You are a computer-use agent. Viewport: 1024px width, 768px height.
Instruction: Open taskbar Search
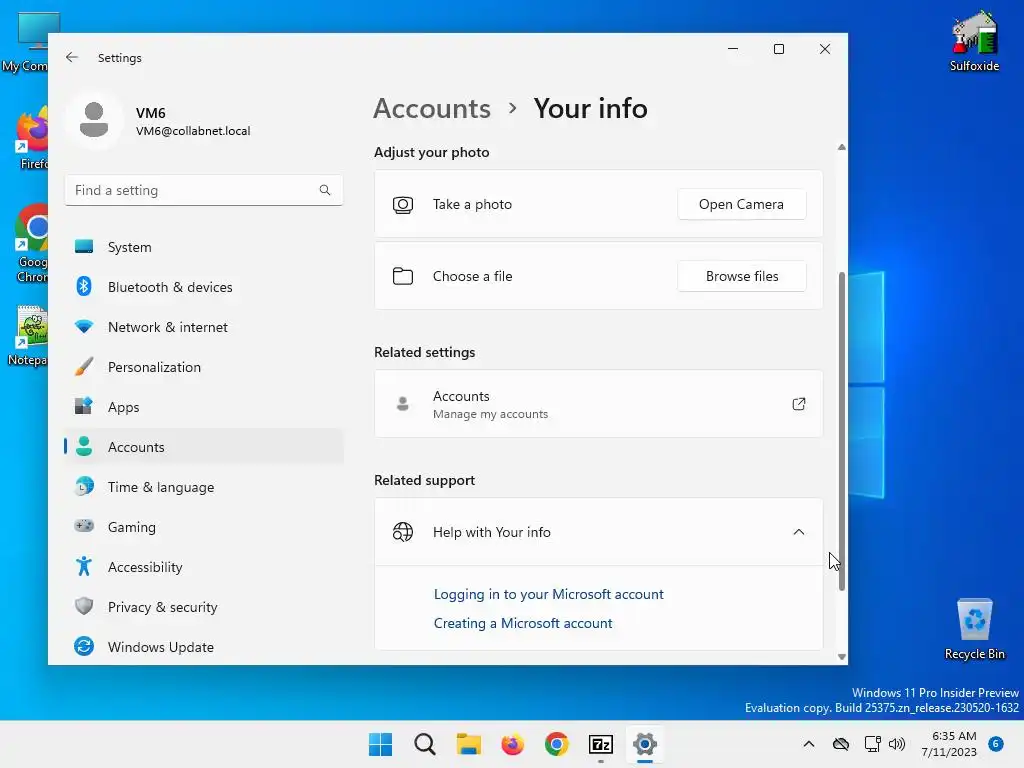424,744
